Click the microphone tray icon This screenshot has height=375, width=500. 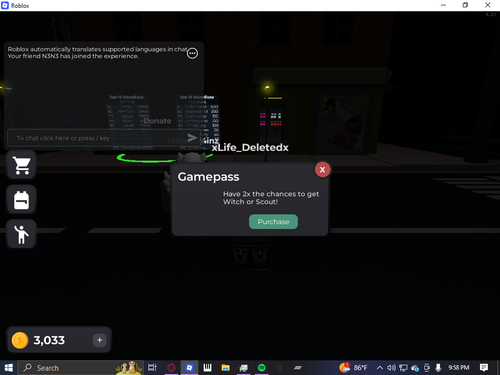click(438, 368)
